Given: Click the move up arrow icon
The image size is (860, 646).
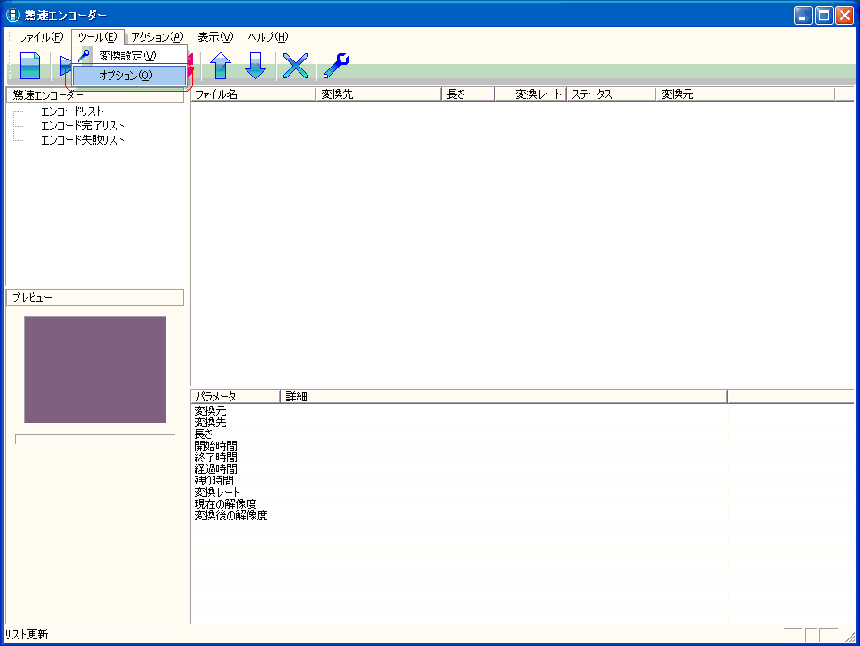Looking at the screenshot, I should 220,65.
